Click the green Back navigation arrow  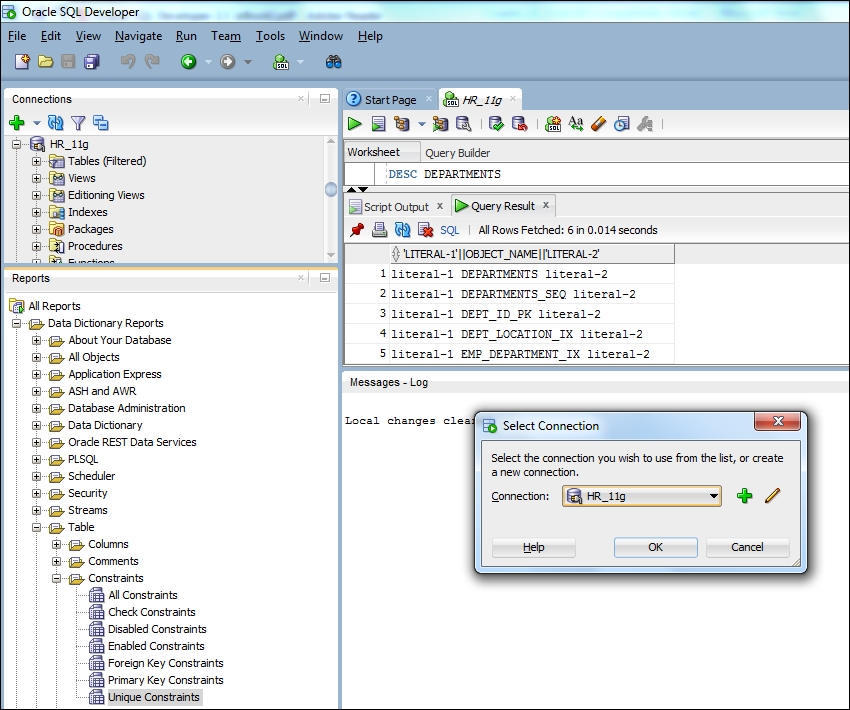point(188,62)
